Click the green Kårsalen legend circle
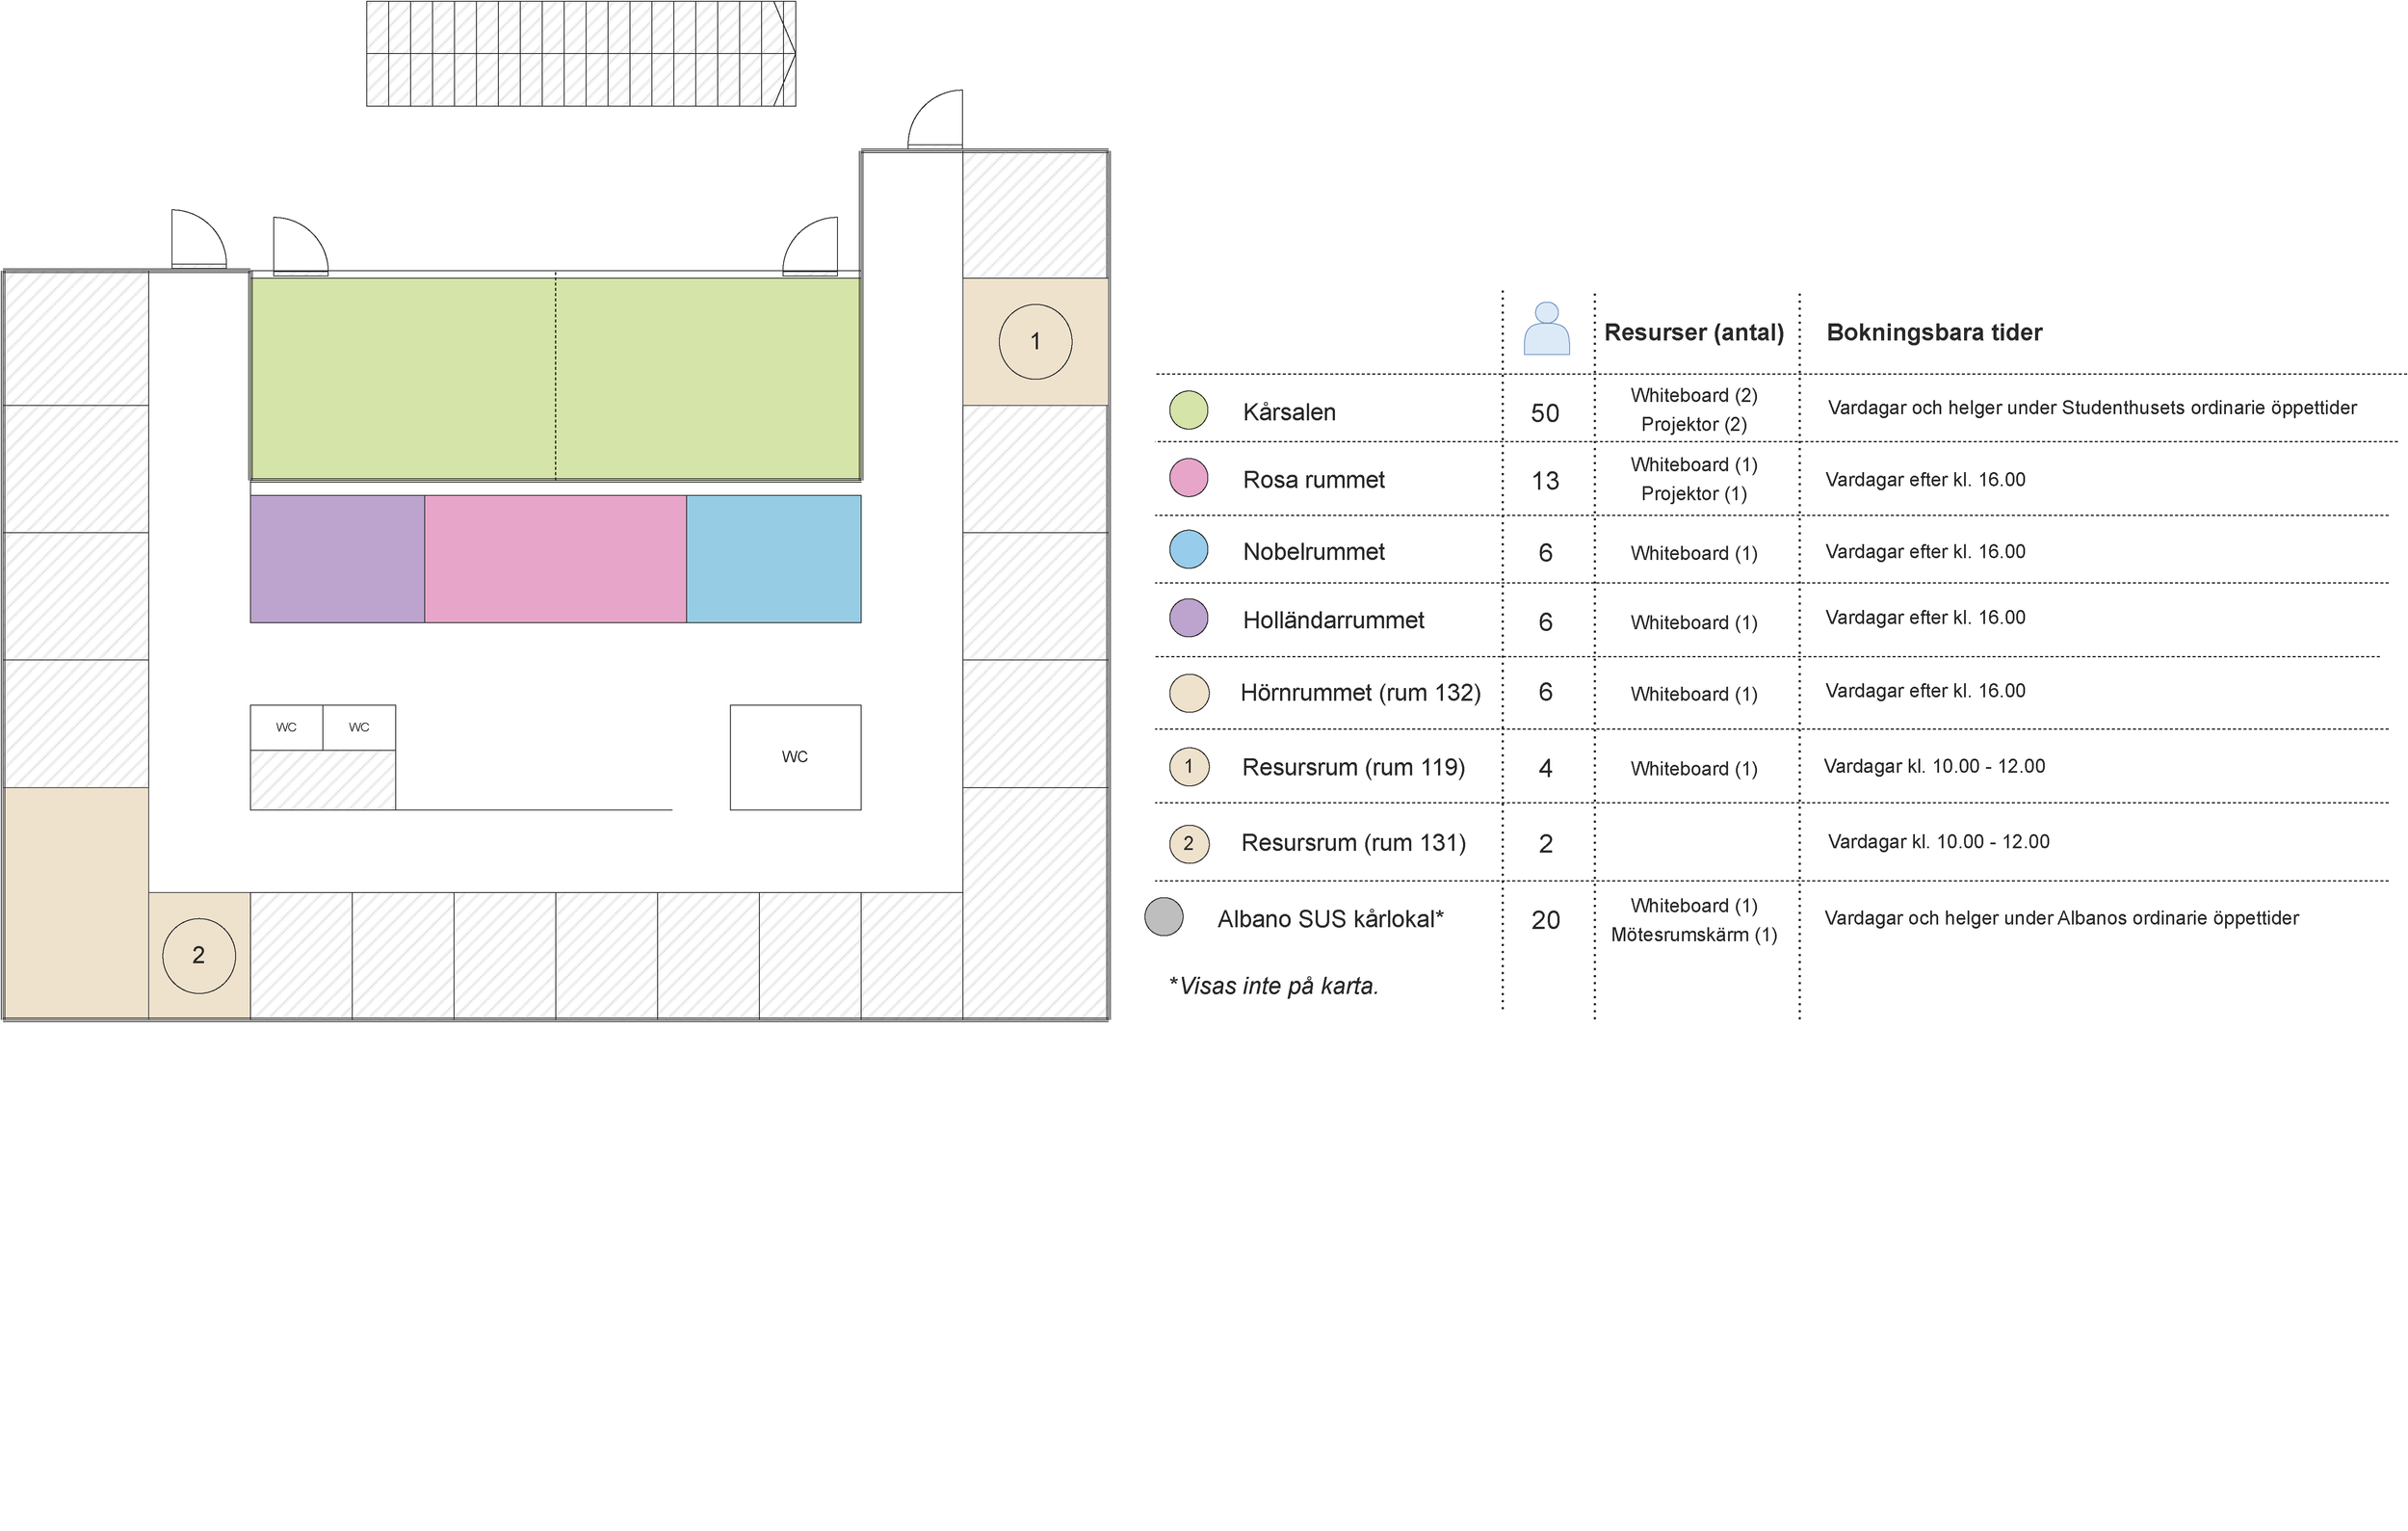 point(1188,410)
